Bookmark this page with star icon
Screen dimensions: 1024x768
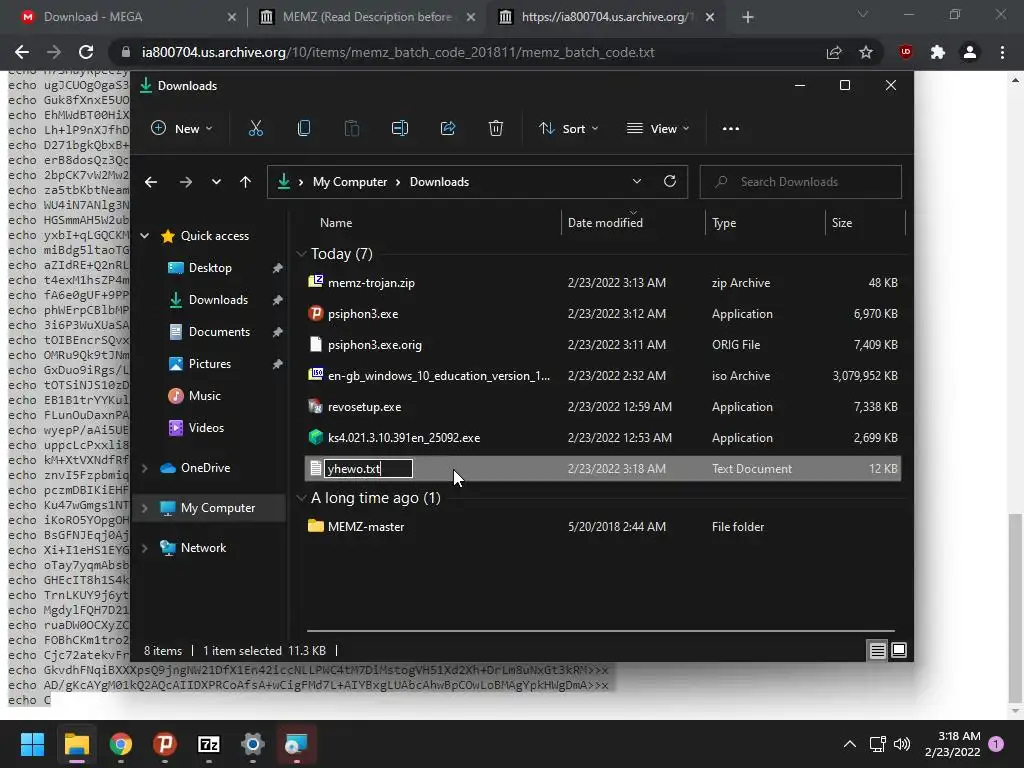tap(866, 52)
